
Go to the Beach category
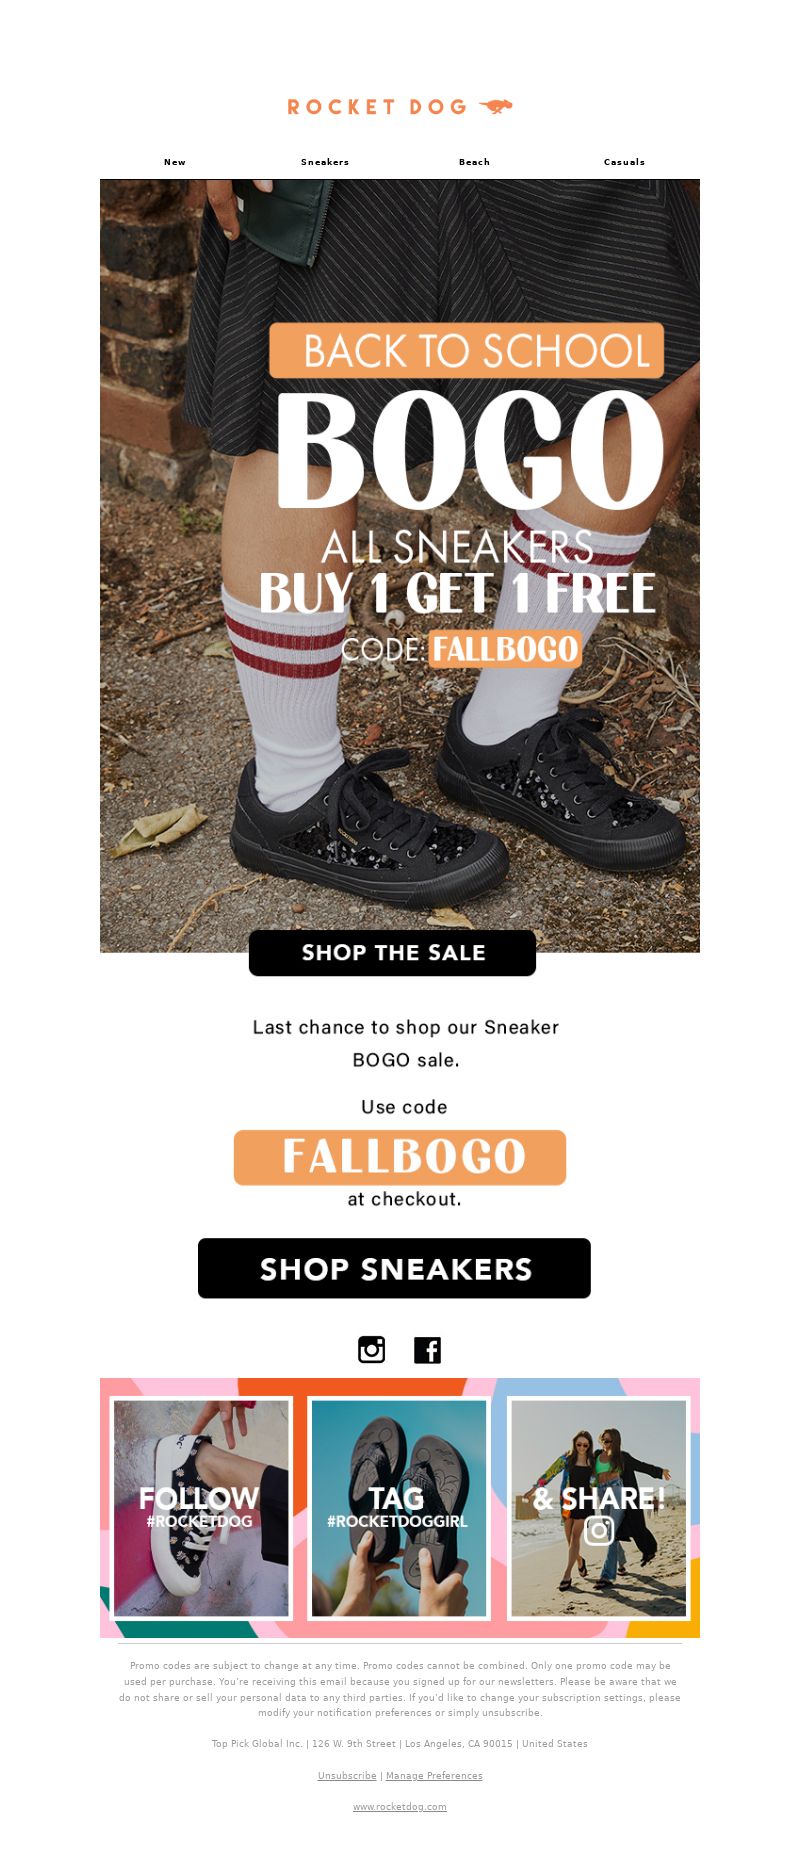pyautogui.click(x=474, y=162)
